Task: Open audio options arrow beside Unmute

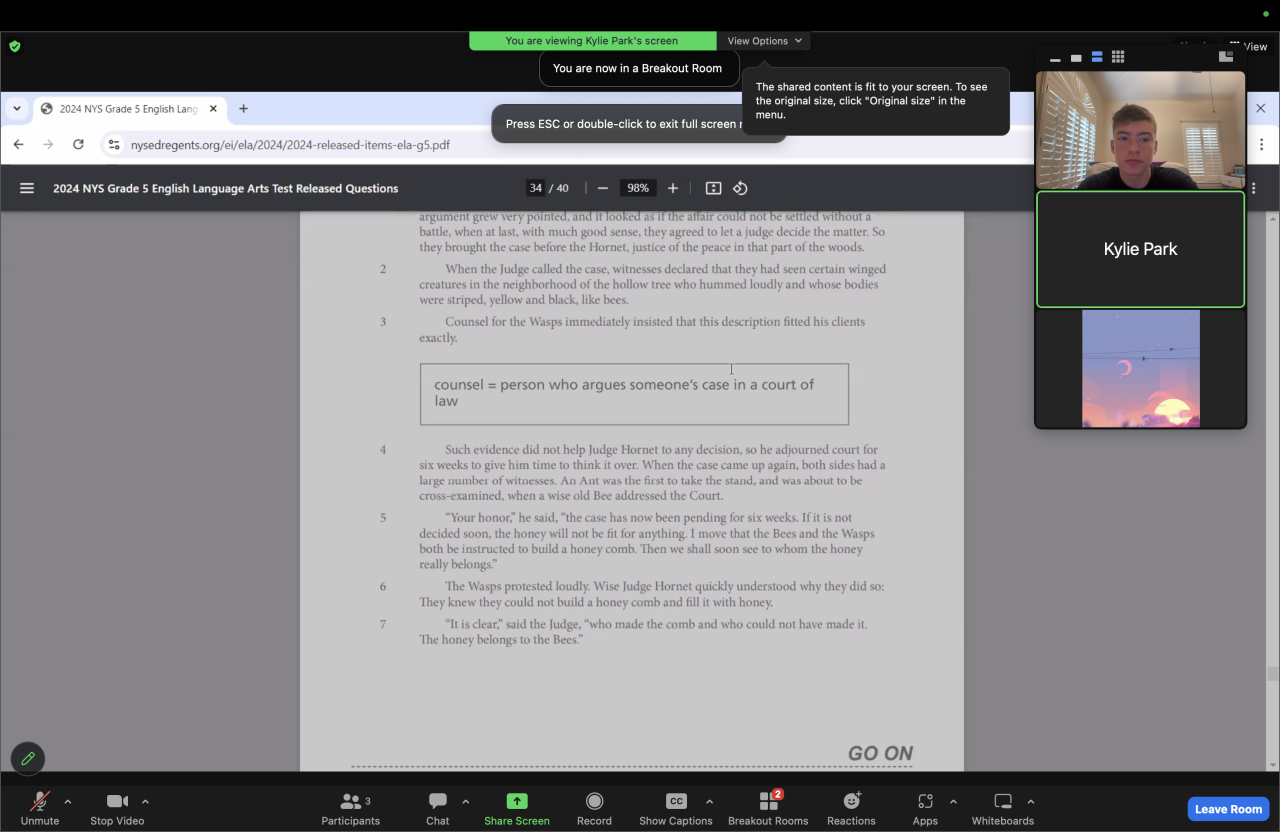Action: 68,801
